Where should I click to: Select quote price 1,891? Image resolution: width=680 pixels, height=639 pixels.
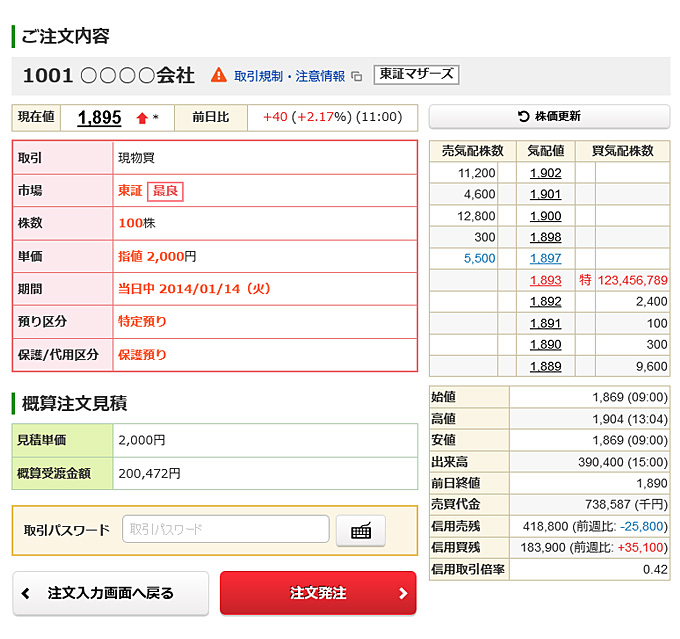(x=546, y=323)
